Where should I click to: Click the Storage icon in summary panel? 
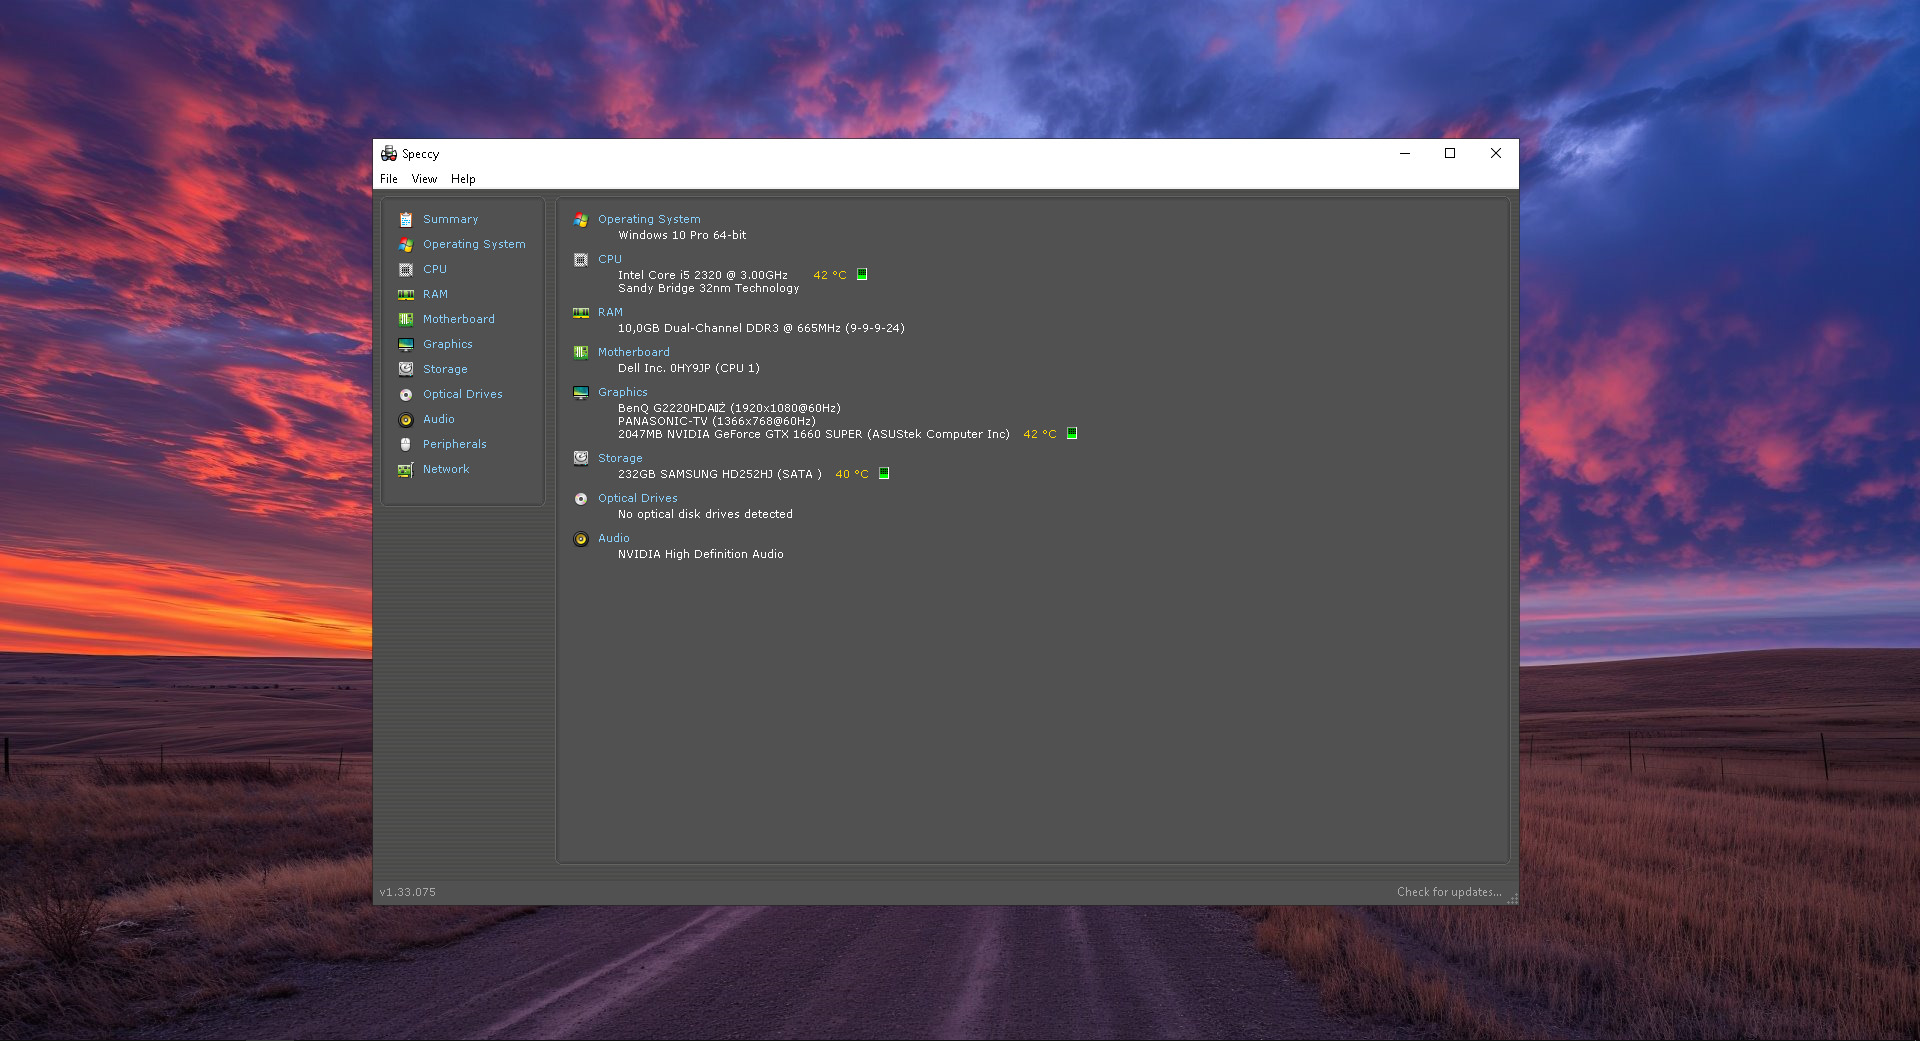(x=581, y=459)
